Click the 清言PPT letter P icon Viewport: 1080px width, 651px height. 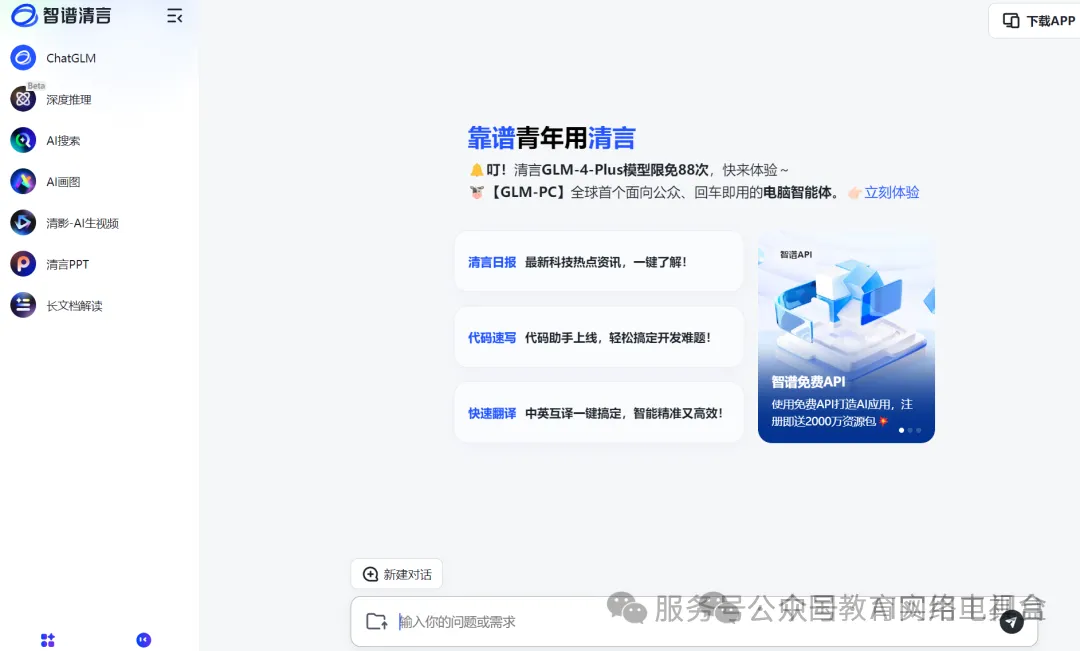[23, 265]
